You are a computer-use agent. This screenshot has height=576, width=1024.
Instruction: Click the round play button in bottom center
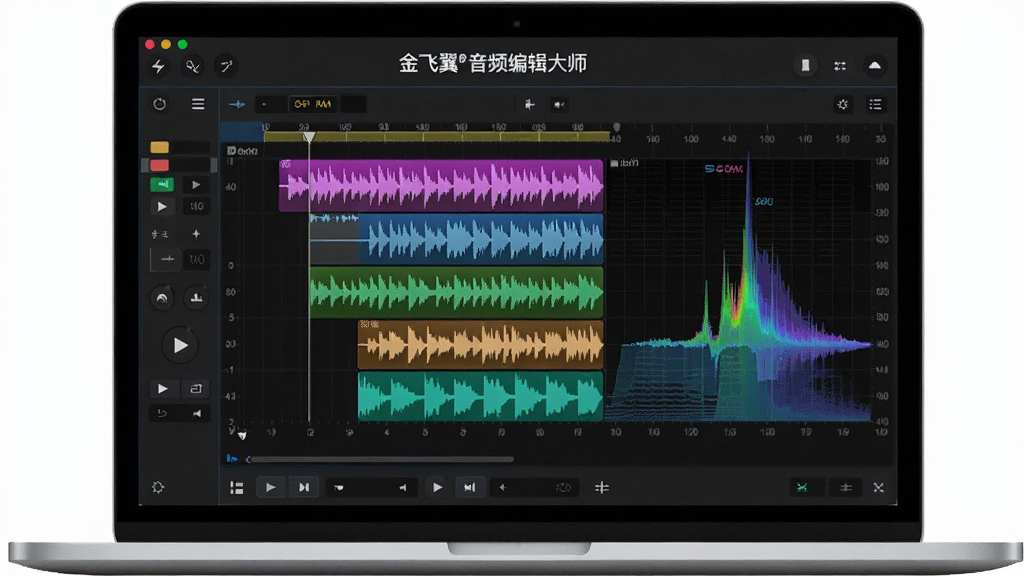click(x=437, y=487)
